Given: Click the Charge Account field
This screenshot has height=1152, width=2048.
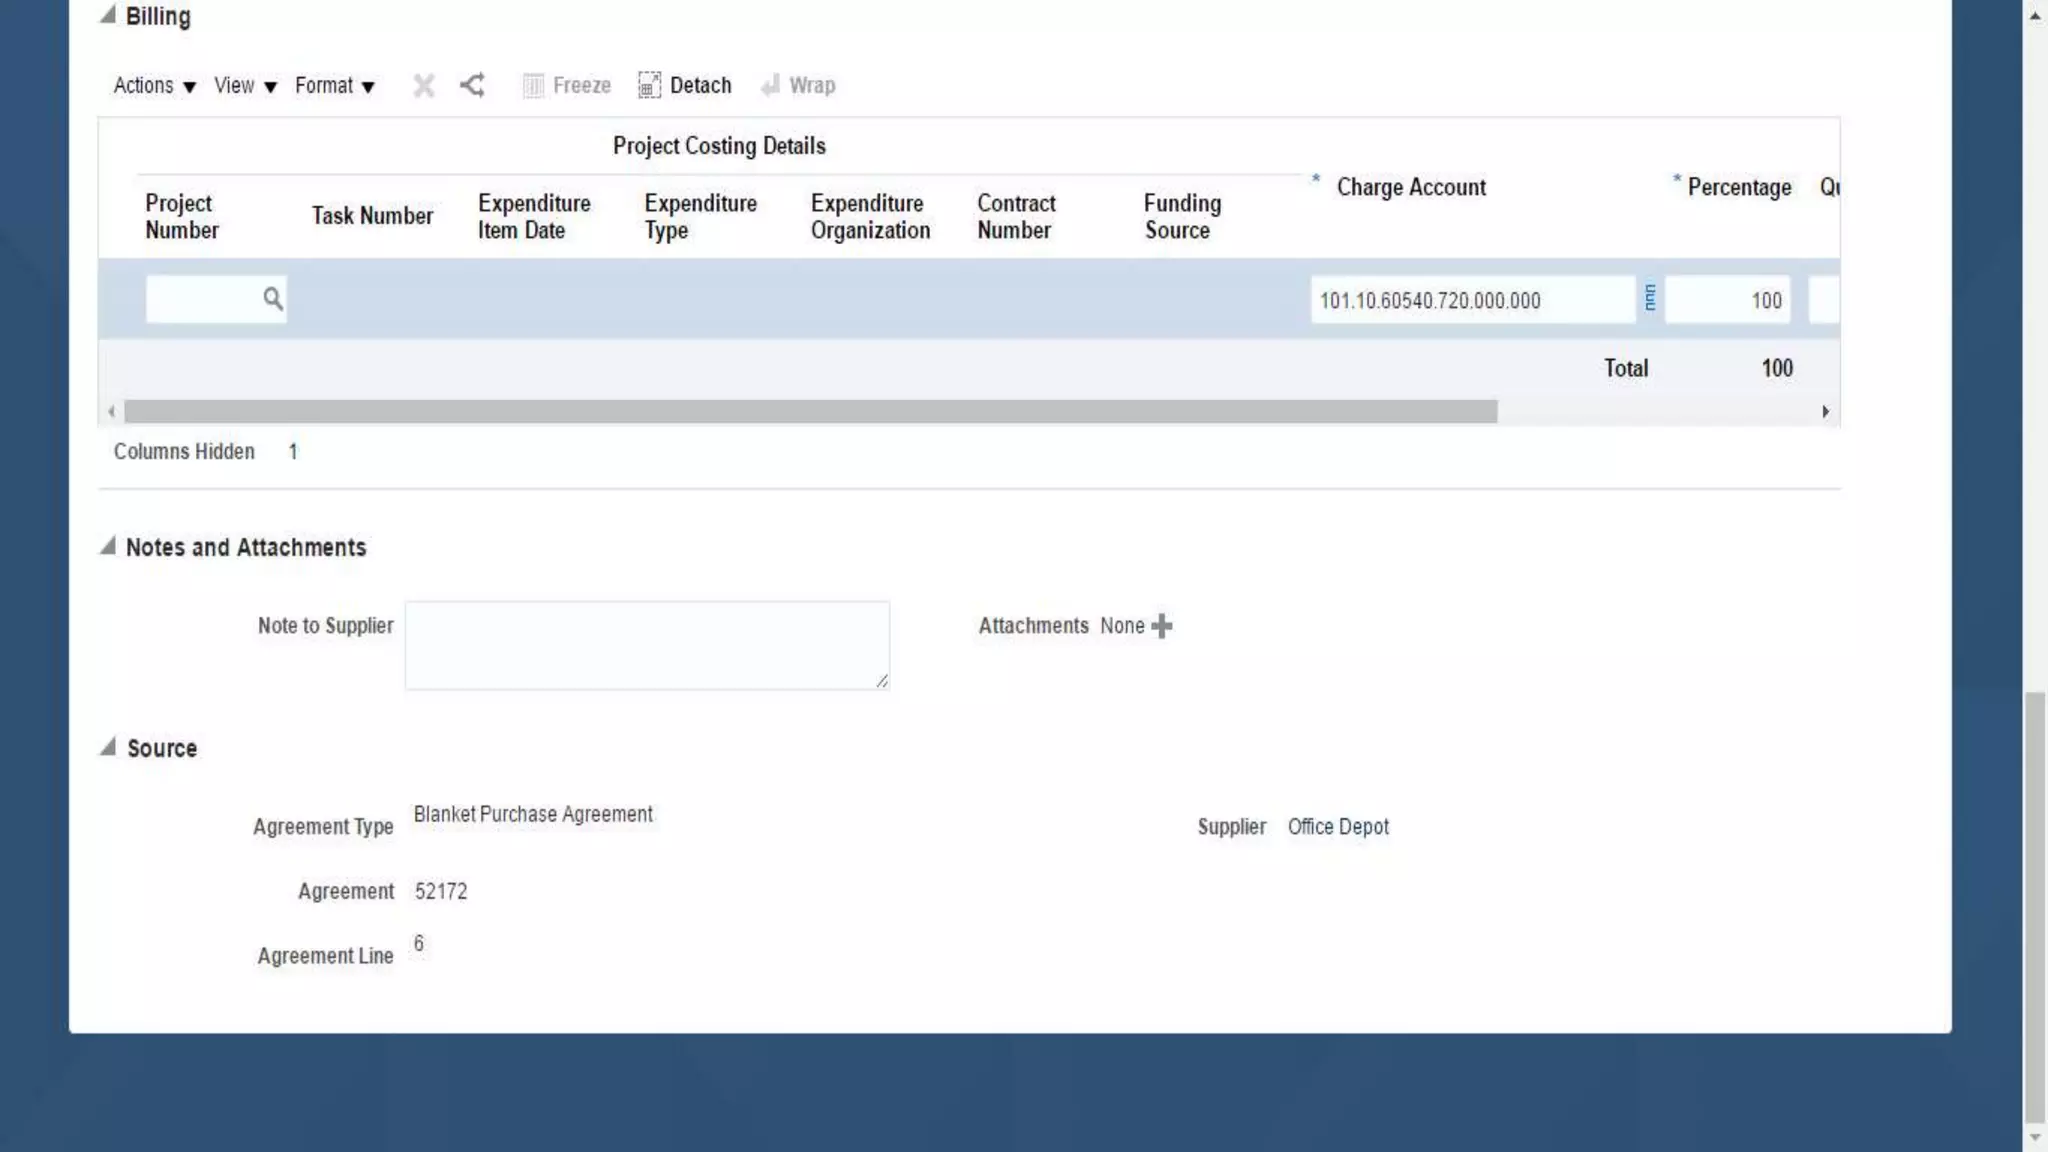Looking at the screenshot, I should coord(1473,300).
